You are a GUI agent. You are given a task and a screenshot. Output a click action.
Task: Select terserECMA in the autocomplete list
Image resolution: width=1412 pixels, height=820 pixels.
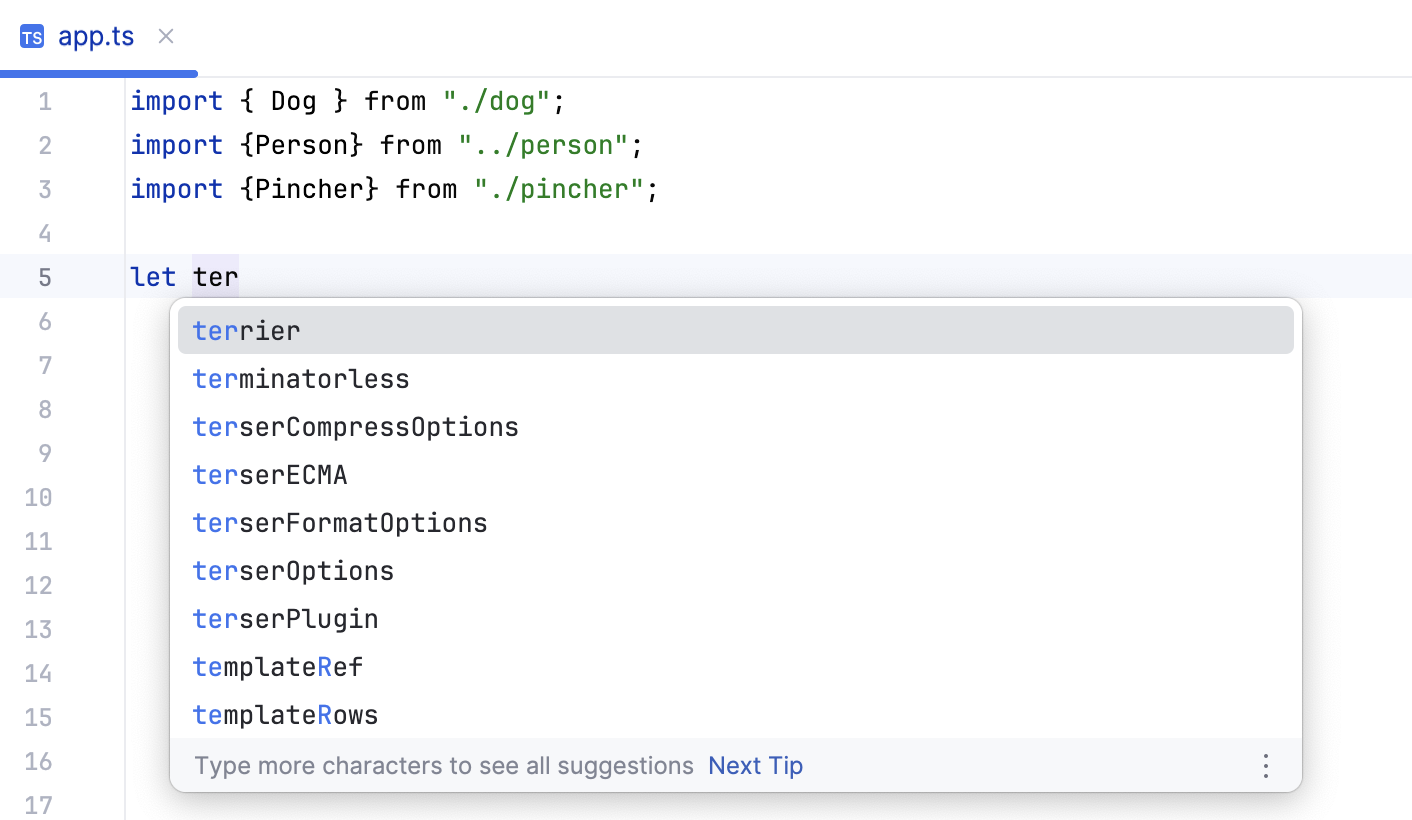pos(270,475)
